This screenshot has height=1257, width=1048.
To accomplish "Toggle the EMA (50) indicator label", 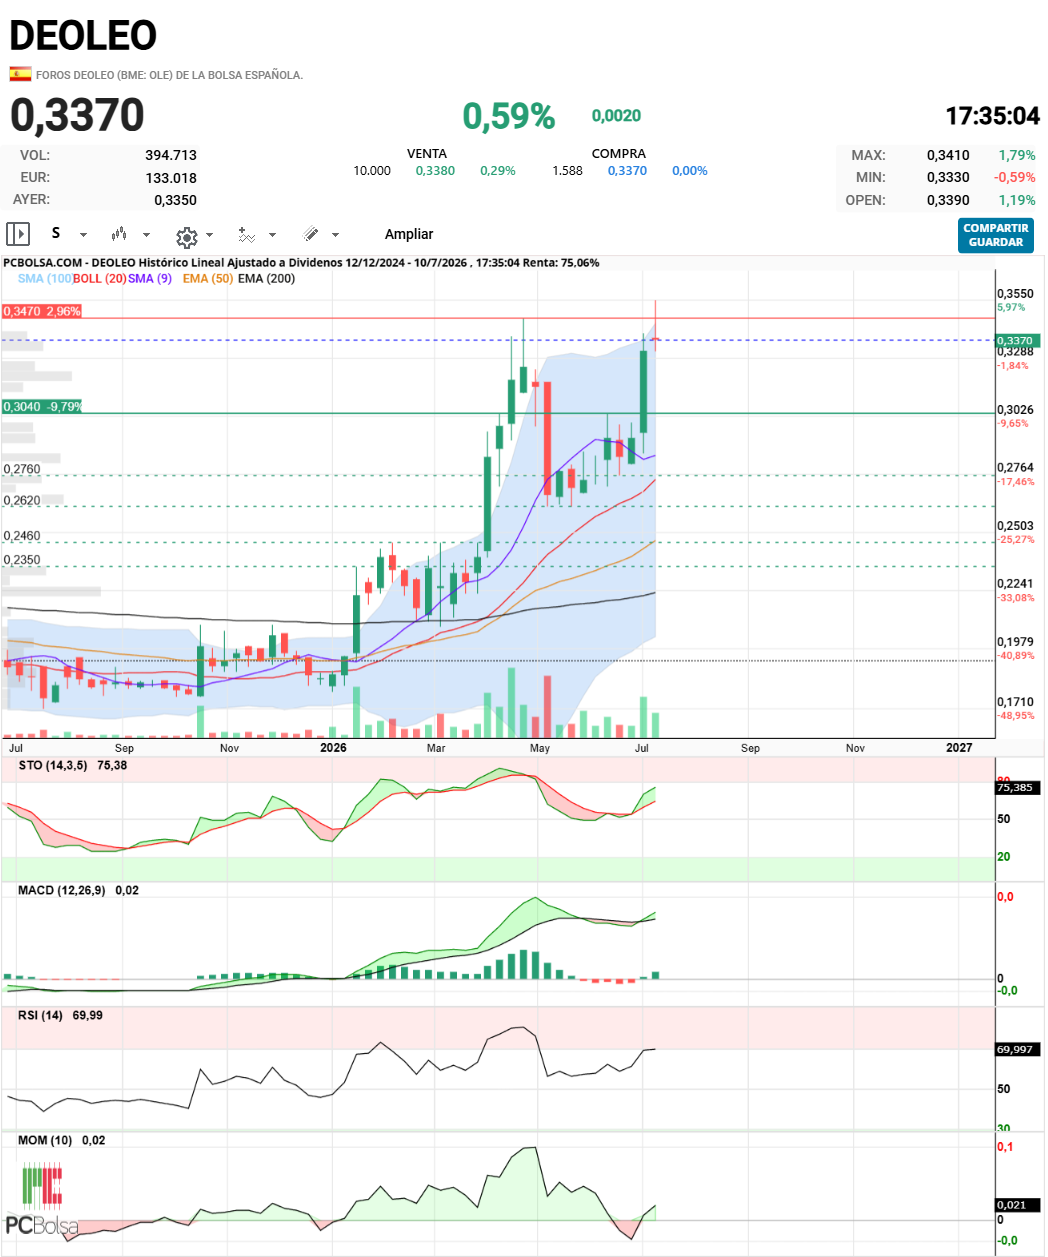I will (208, 278).
